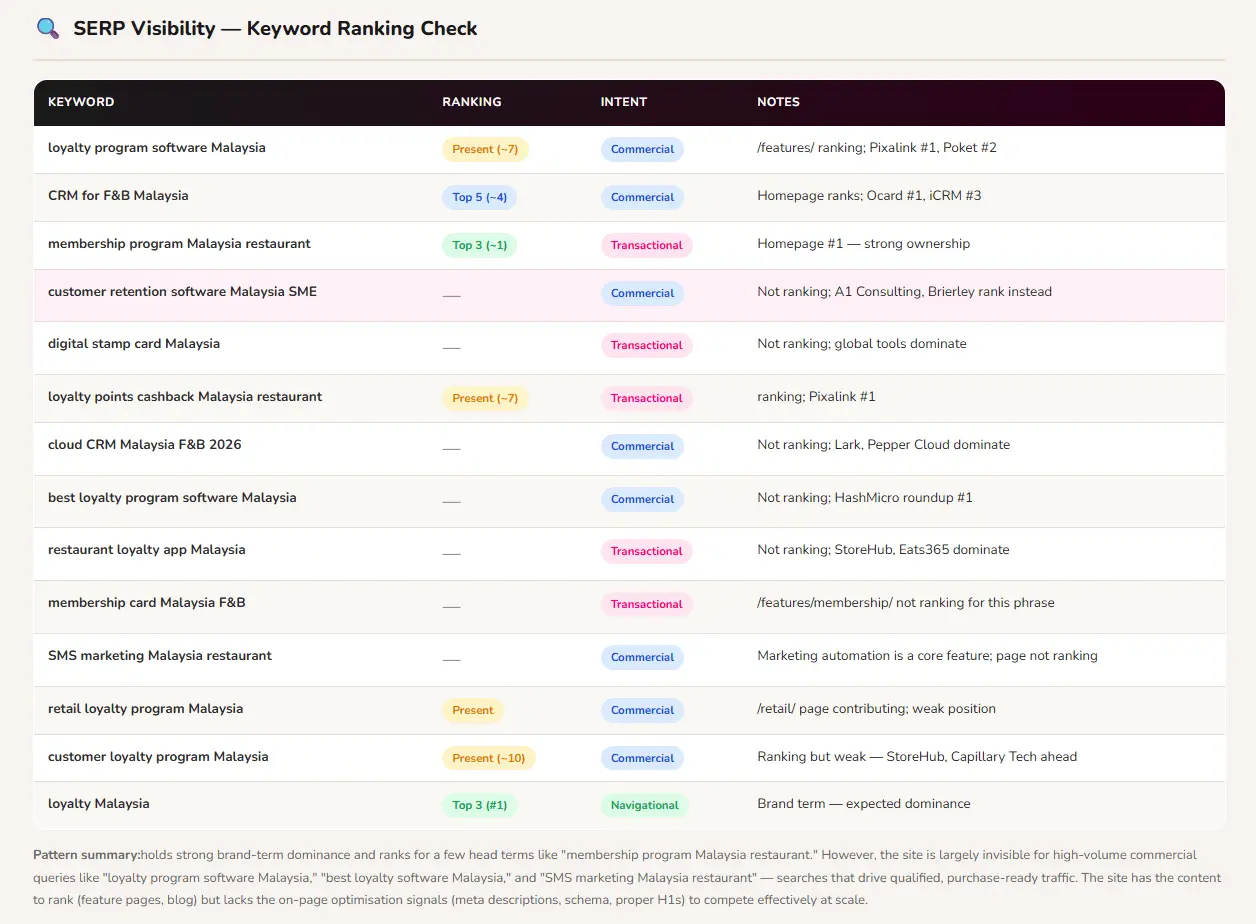Click note 'Homepage #1 — strong ownership'

[863, 244]
